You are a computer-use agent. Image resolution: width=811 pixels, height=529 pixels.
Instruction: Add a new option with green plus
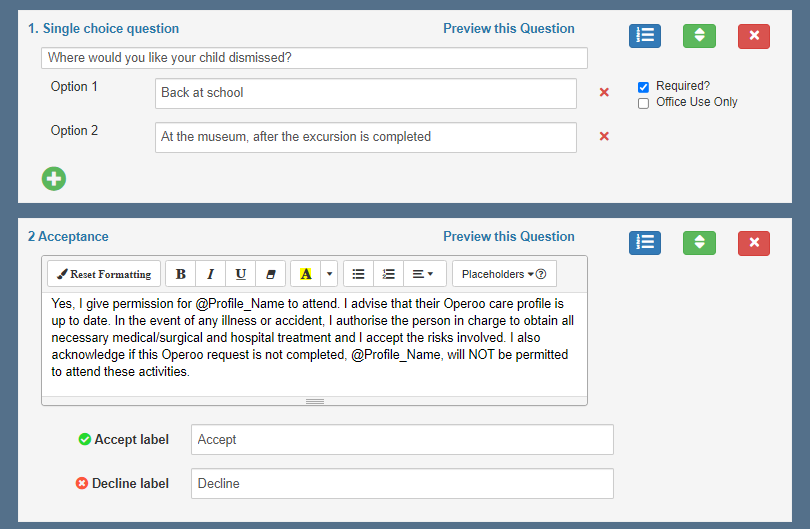54,179
